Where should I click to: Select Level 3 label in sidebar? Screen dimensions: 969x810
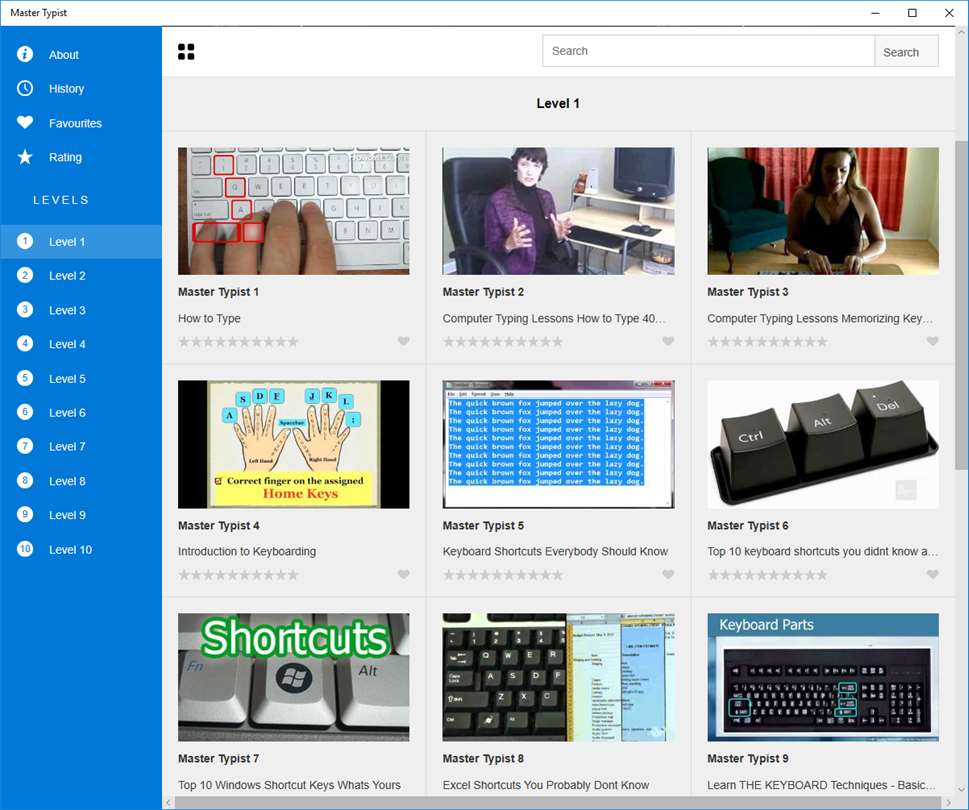click(67, 310)
